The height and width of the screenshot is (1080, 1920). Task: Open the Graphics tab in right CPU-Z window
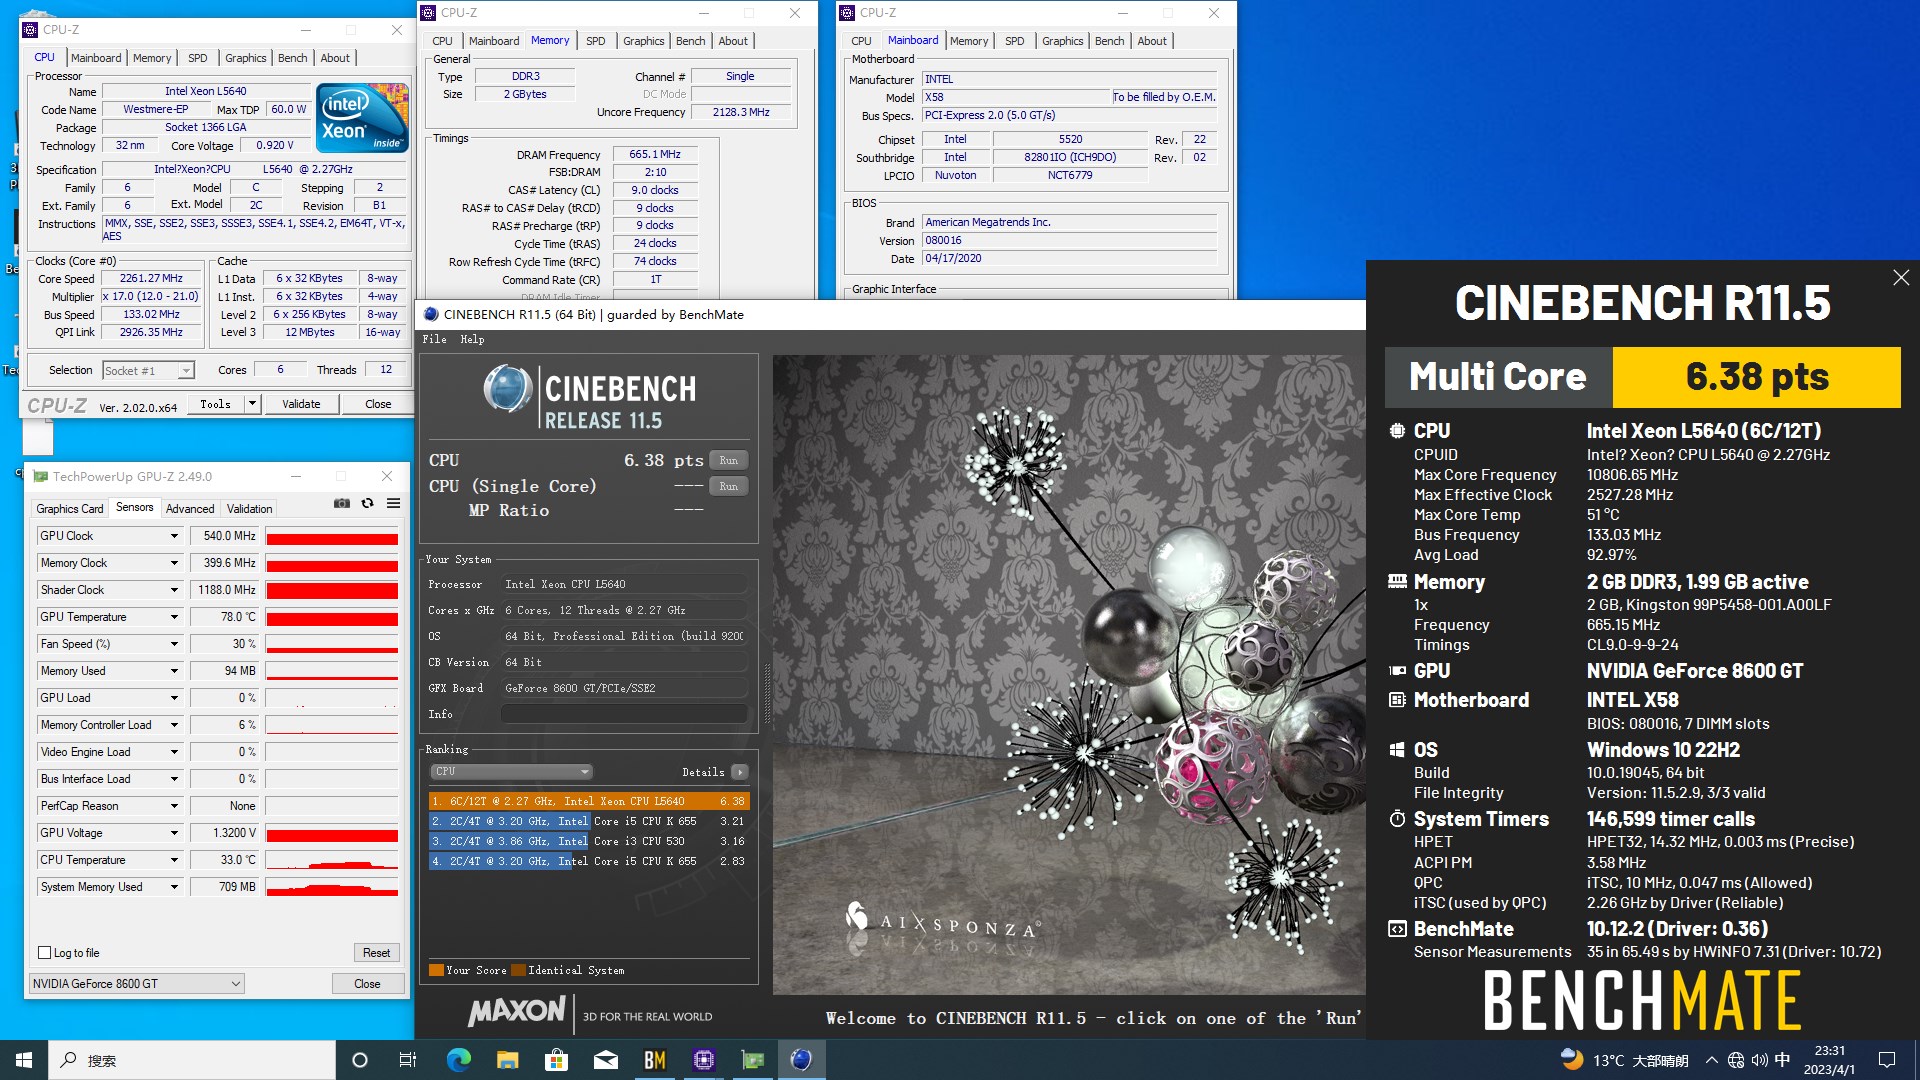pyautogui.click(x=1062, y=41)
